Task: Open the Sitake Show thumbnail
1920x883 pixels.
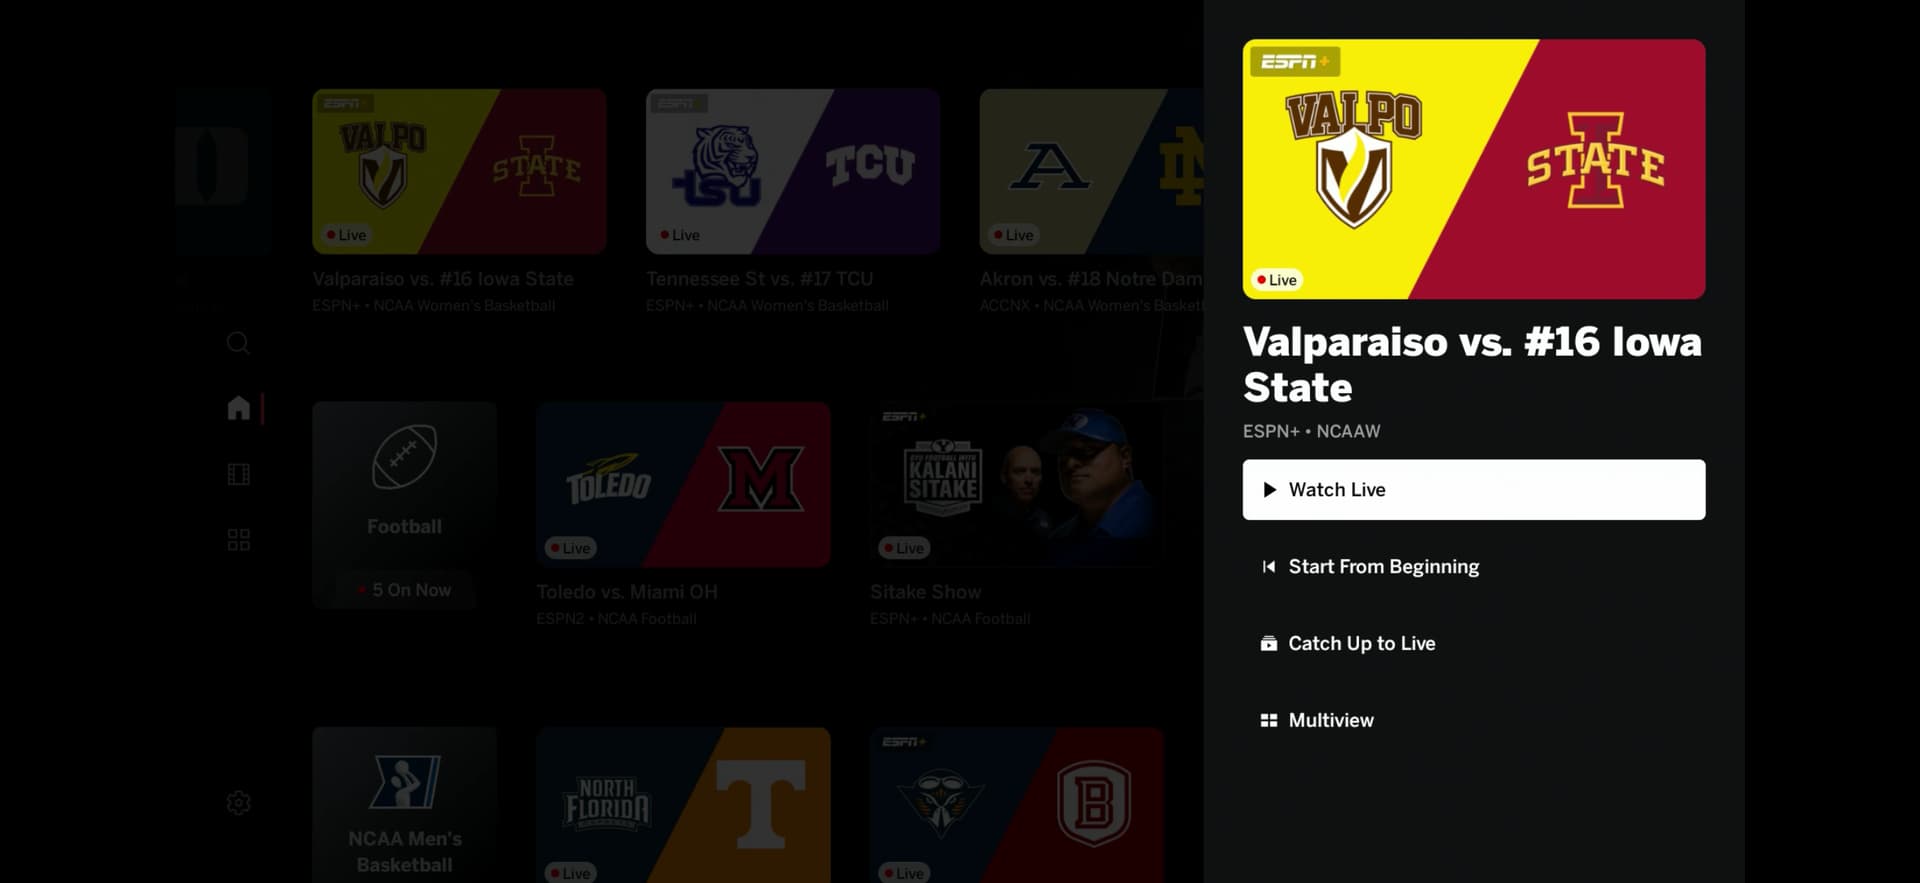Action: tap(1016, 485)
